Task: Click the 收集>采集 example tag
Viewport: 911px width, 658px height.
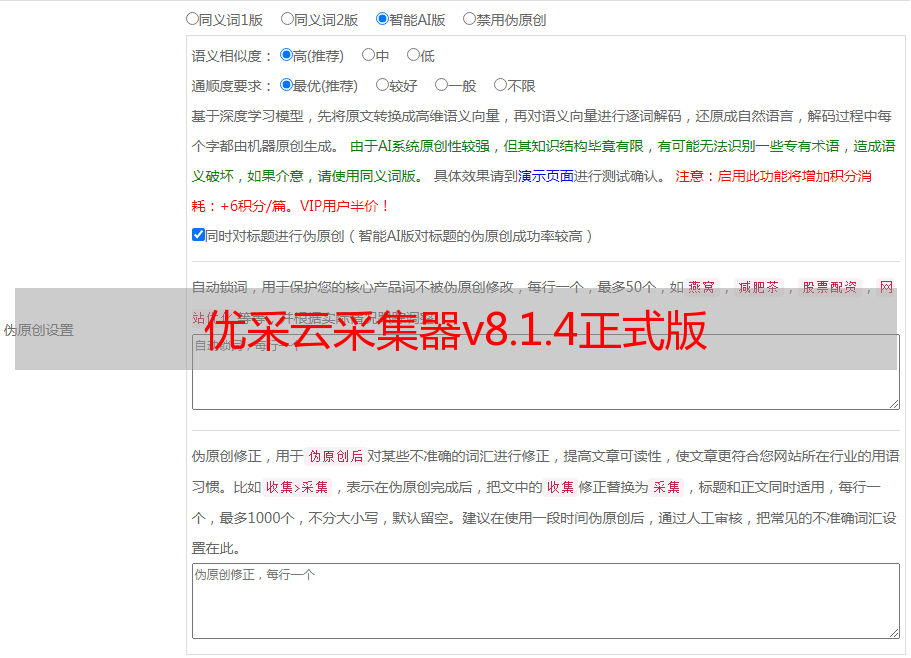Action: [x=297, y=487]
